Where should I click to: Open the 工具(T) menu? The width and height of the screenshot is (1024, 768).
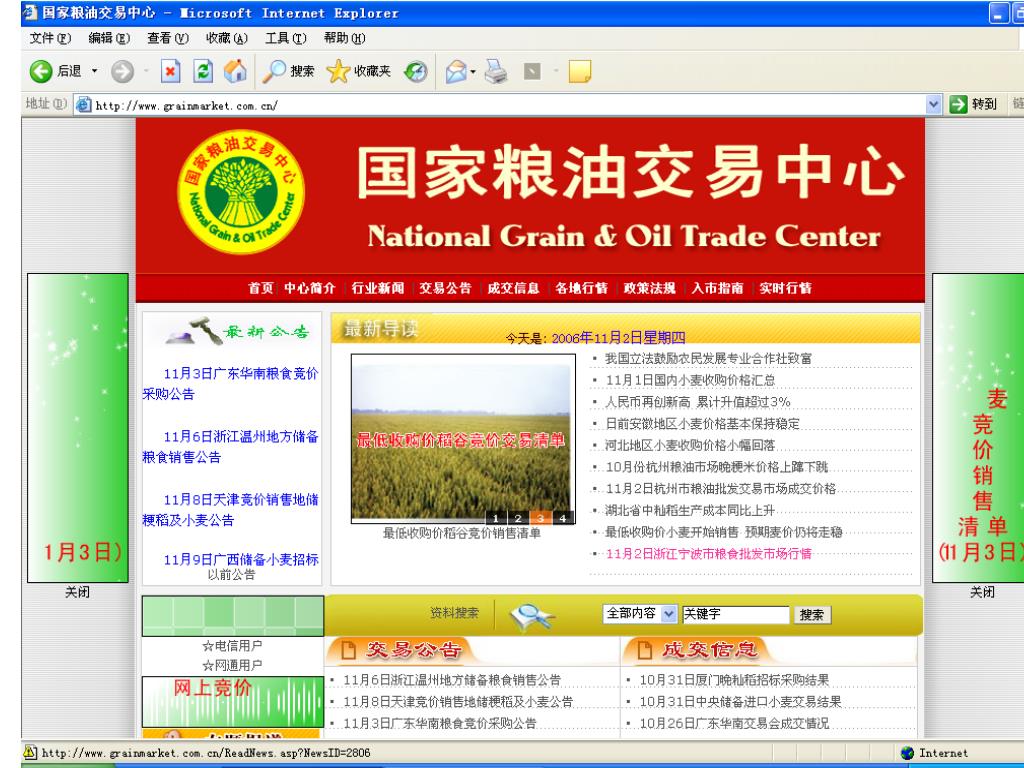(x=285, y=38)
